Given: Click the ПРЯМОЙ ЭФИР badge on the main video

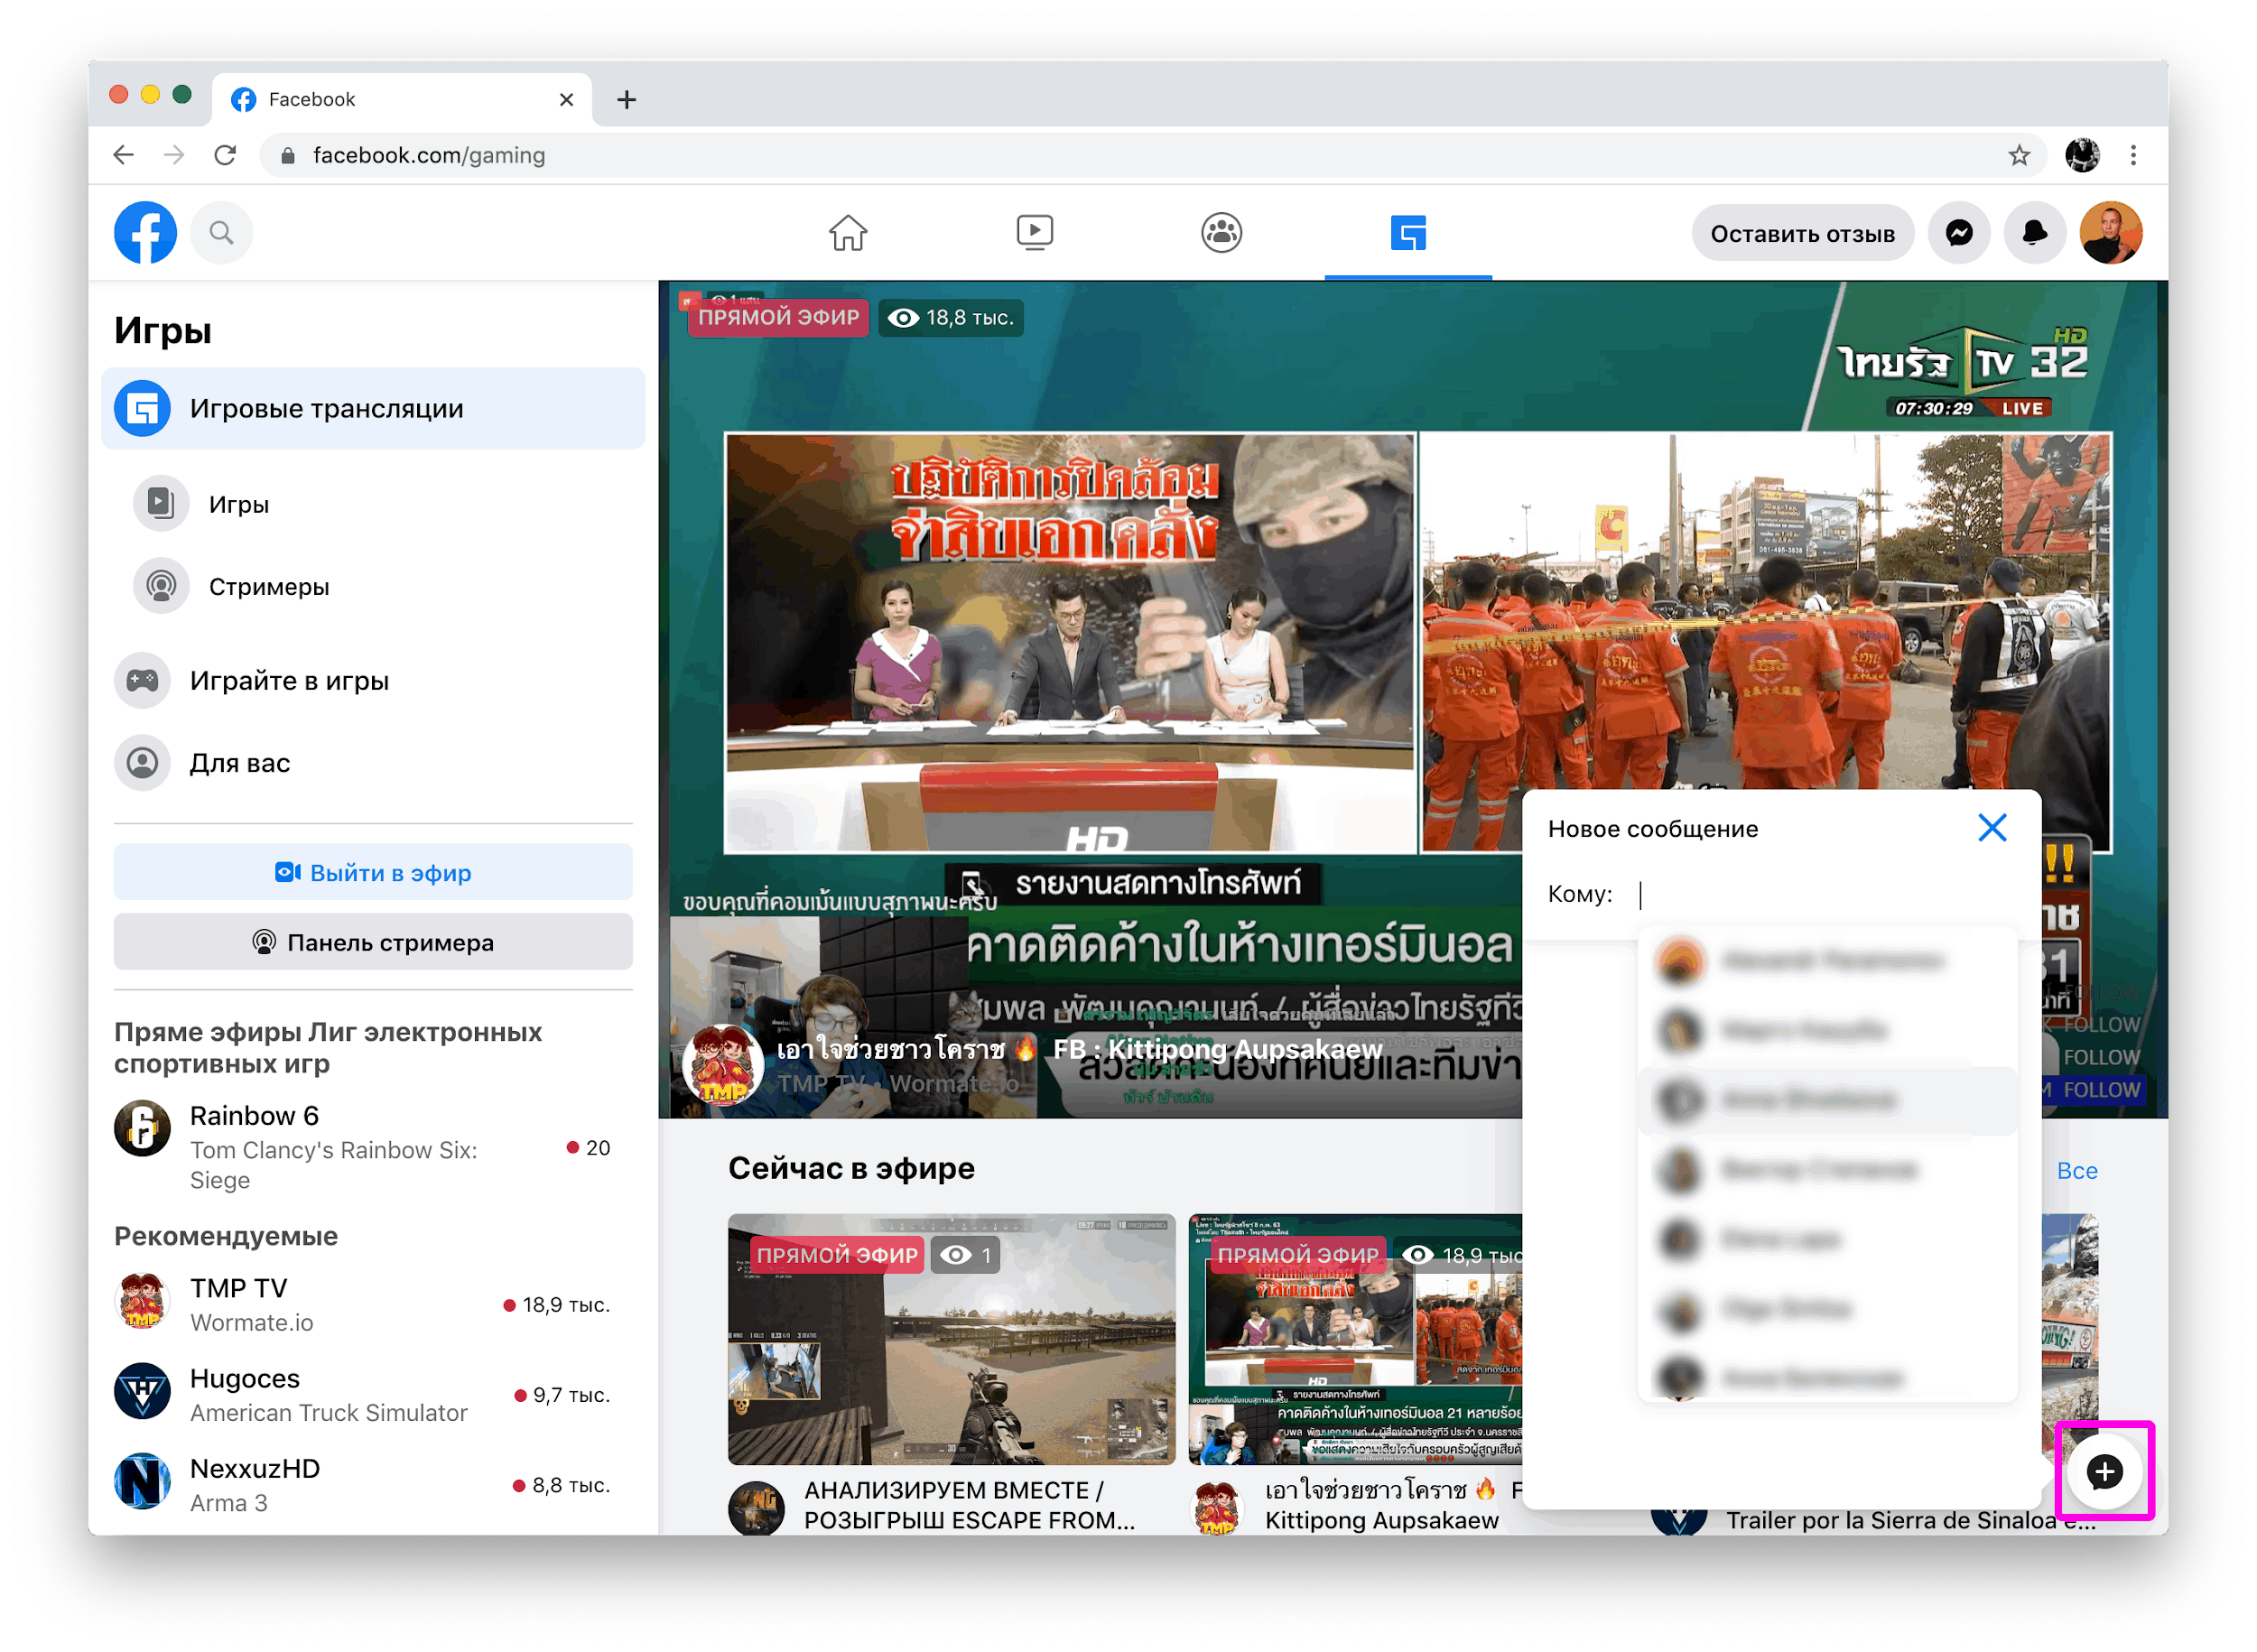Looking at the screenshot, I should 778,318.
